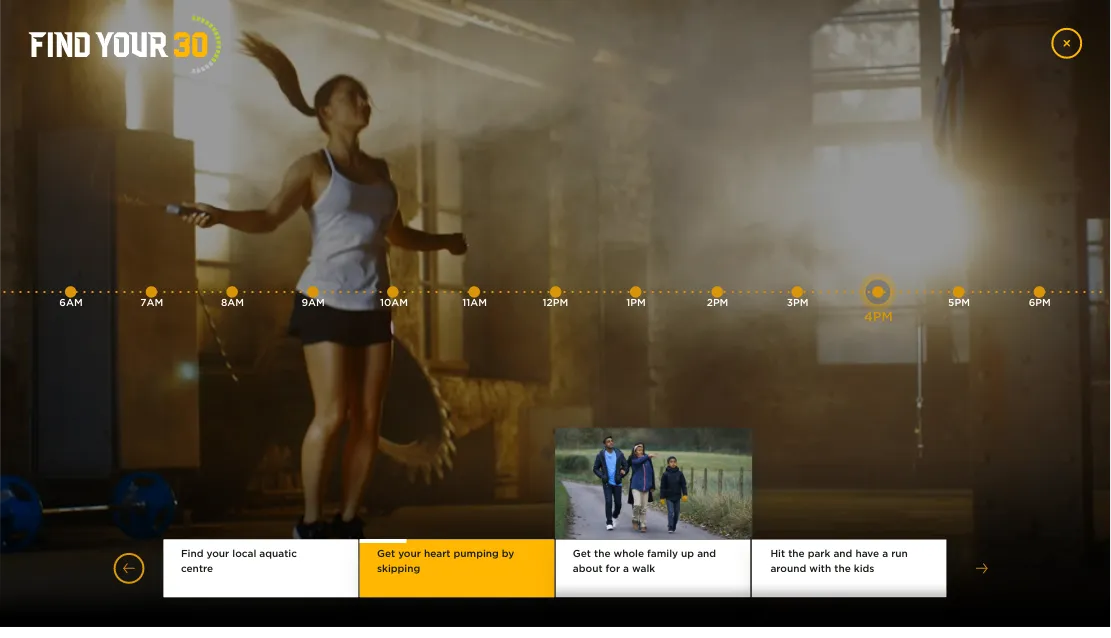Go to previous activities with left arrow
The width and height of the screenshot is (1111, 638).
(129, 569)
